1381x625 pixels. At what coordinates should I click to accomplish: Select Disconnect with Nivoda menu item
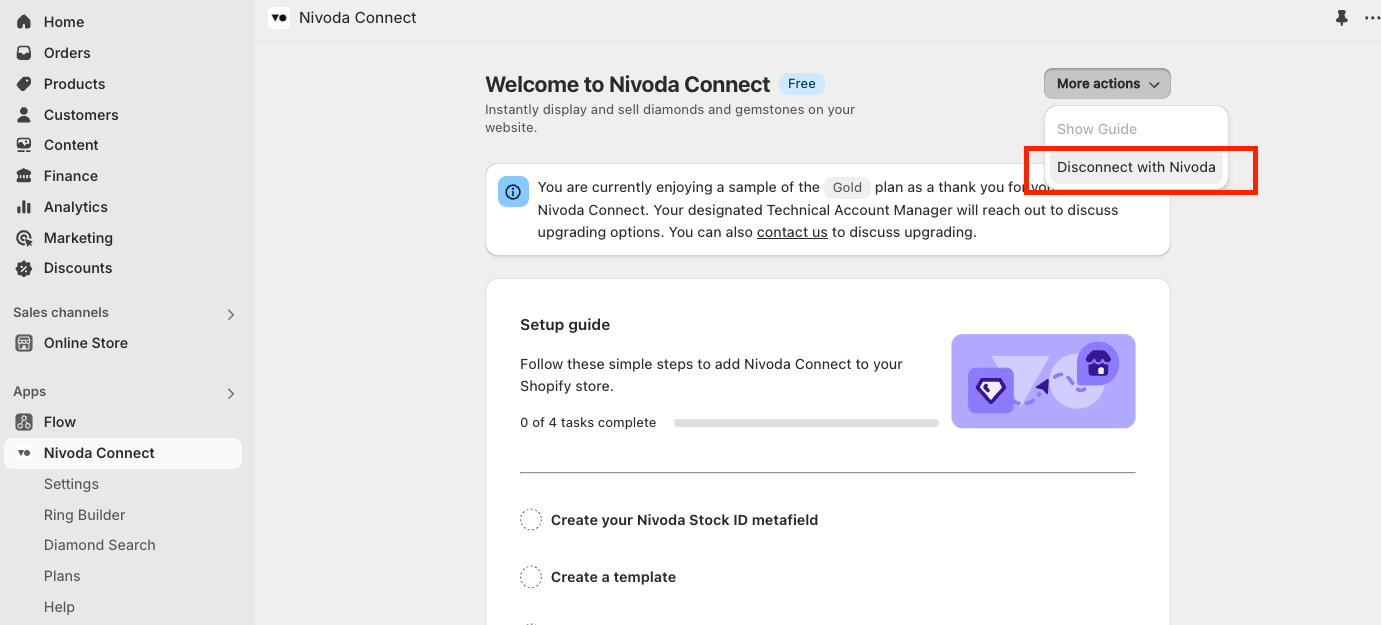point(1136,167)
